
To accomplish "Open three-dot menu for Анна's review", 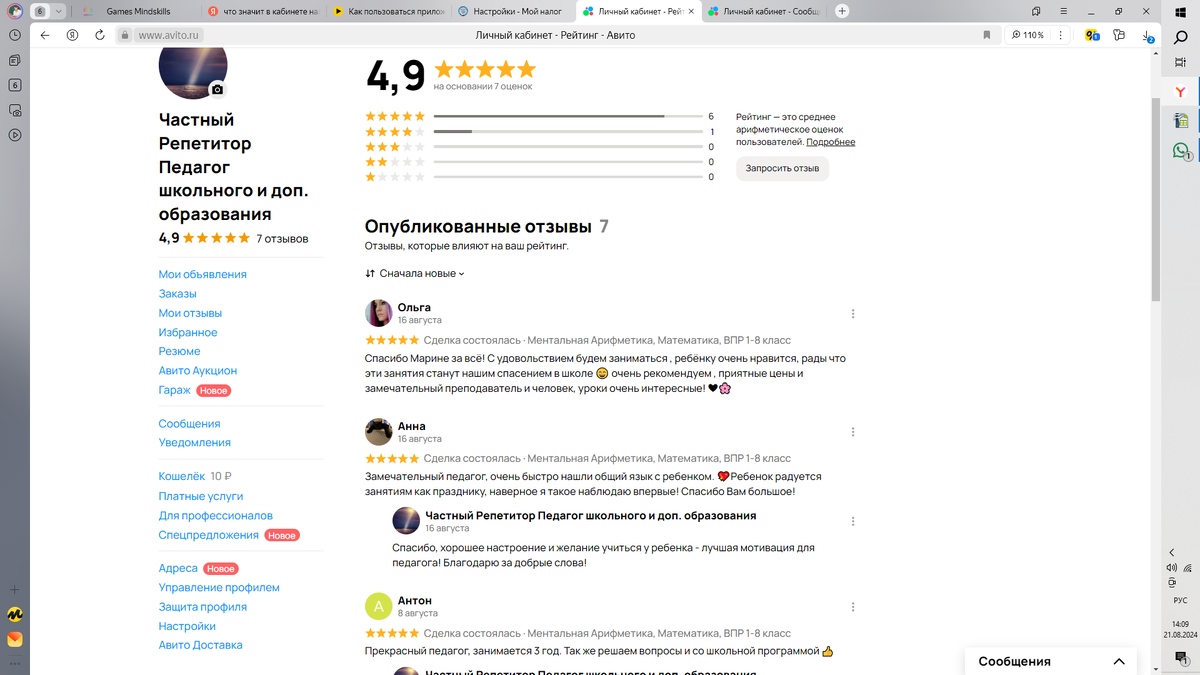I will 853,432.
